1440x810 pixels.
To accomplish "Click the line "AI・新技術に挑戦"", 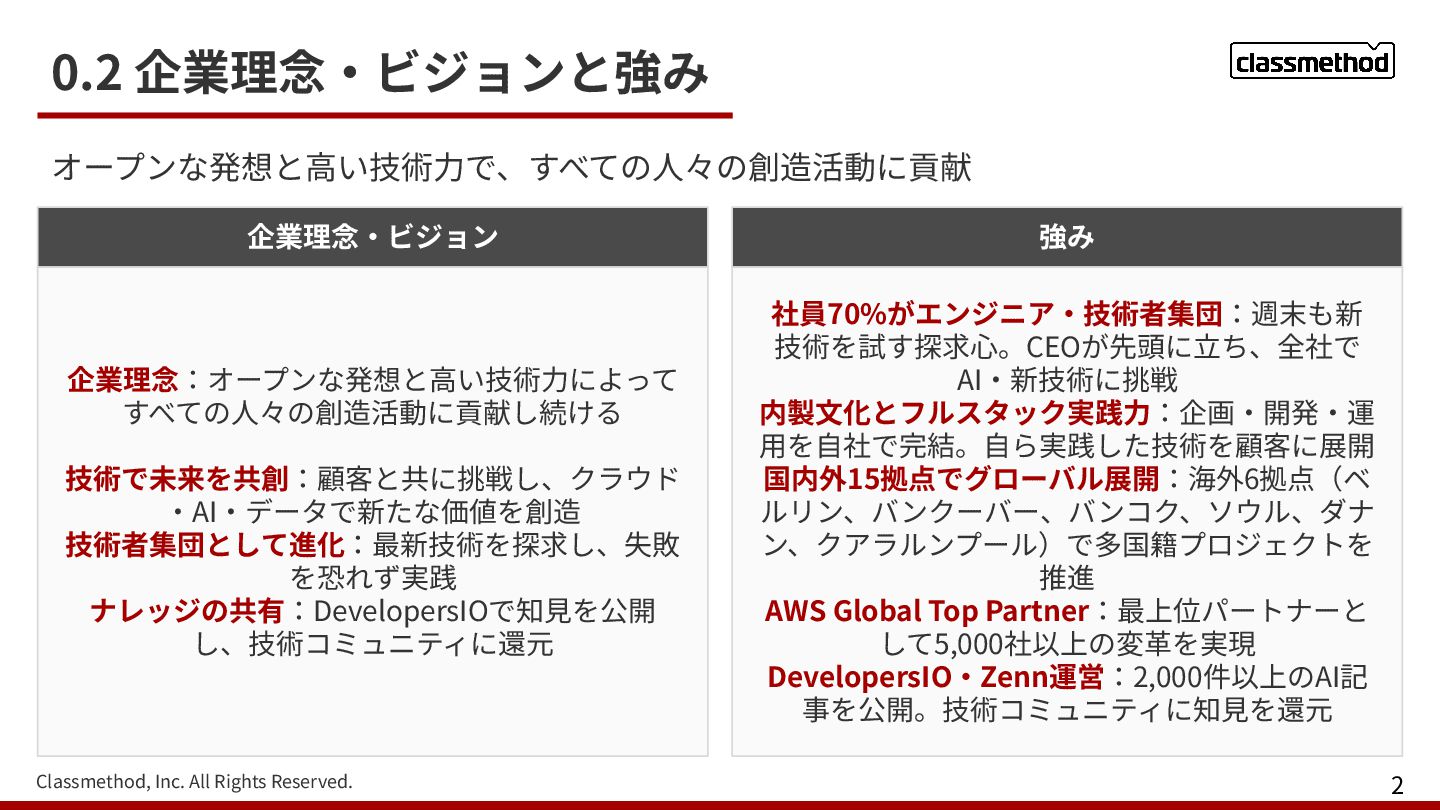I will (1067, 380).
